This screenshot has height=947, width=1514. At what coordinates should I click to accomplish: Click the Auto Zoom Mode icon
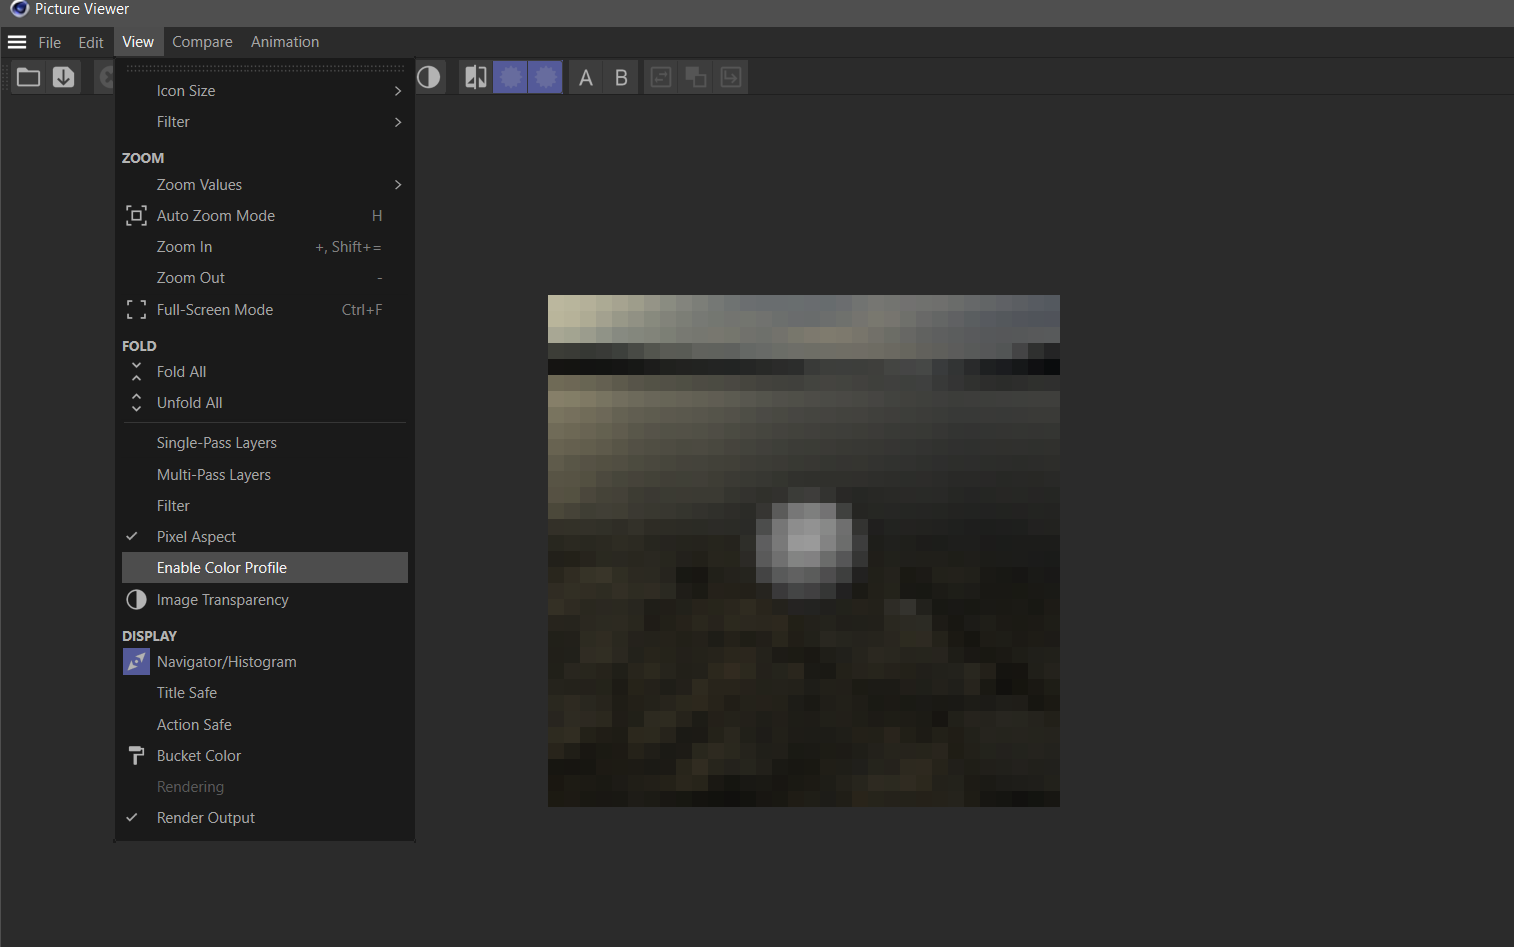[x=136, y=215]
